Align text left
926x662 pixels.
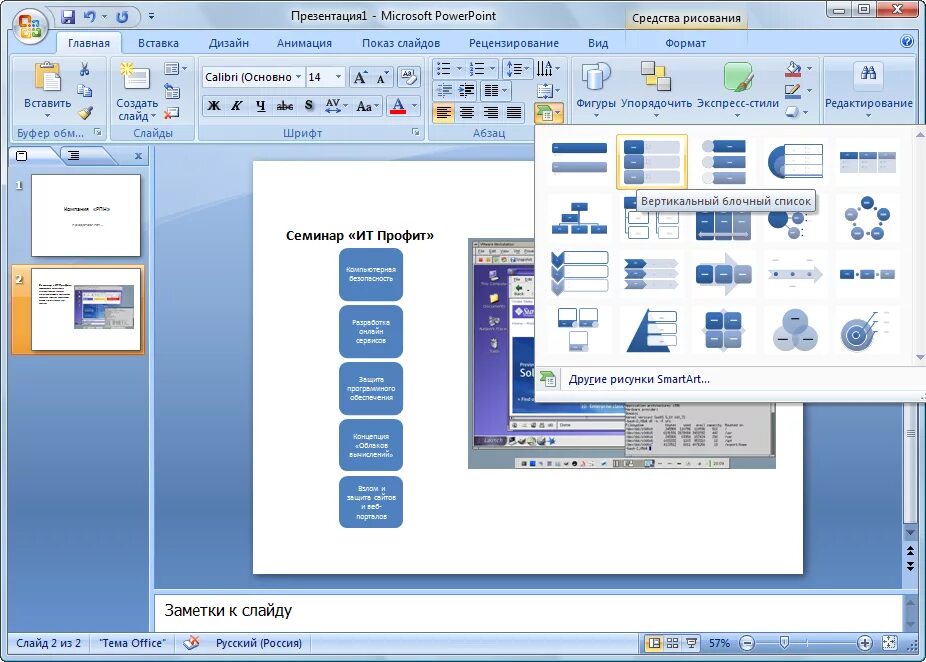click(x=444, y=112)
